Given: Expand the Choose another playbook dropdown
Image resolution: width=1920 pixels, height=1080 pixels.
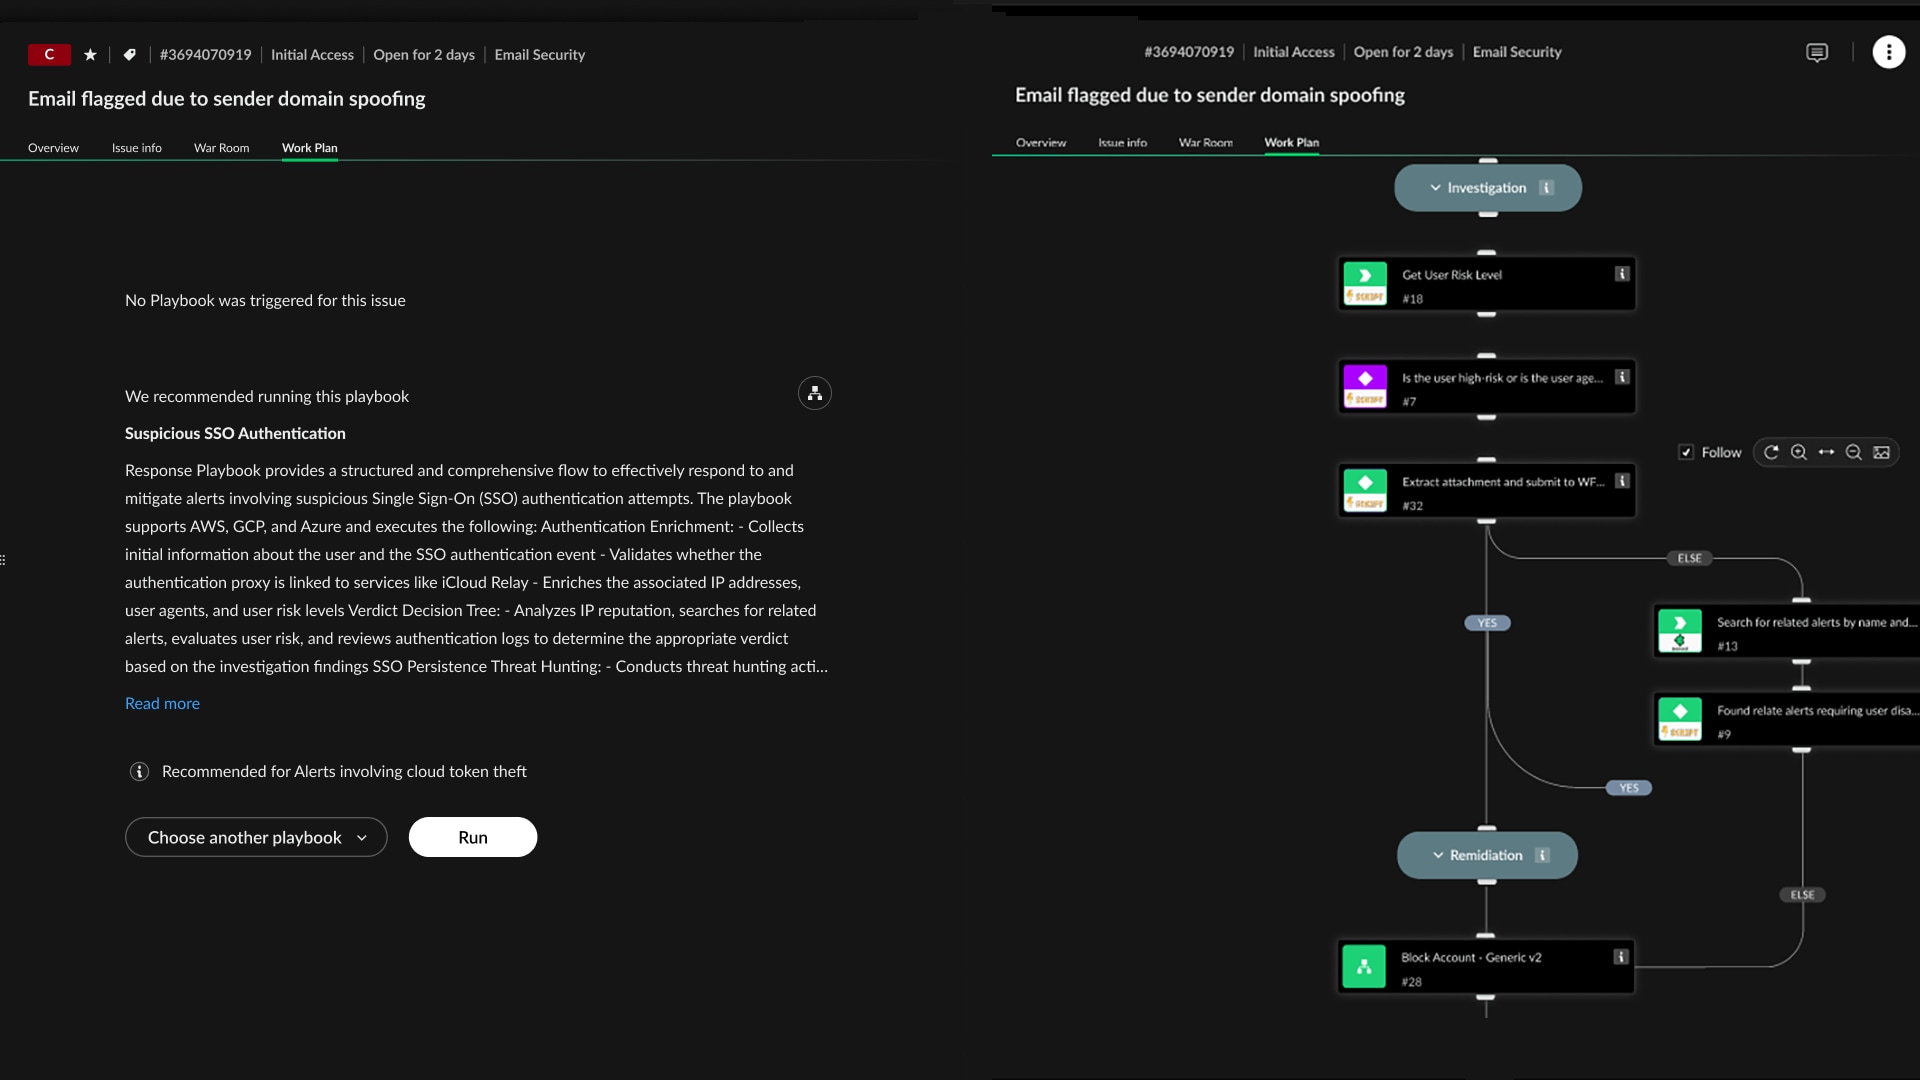Looking at the screenshot, I should tap(255, 837).
